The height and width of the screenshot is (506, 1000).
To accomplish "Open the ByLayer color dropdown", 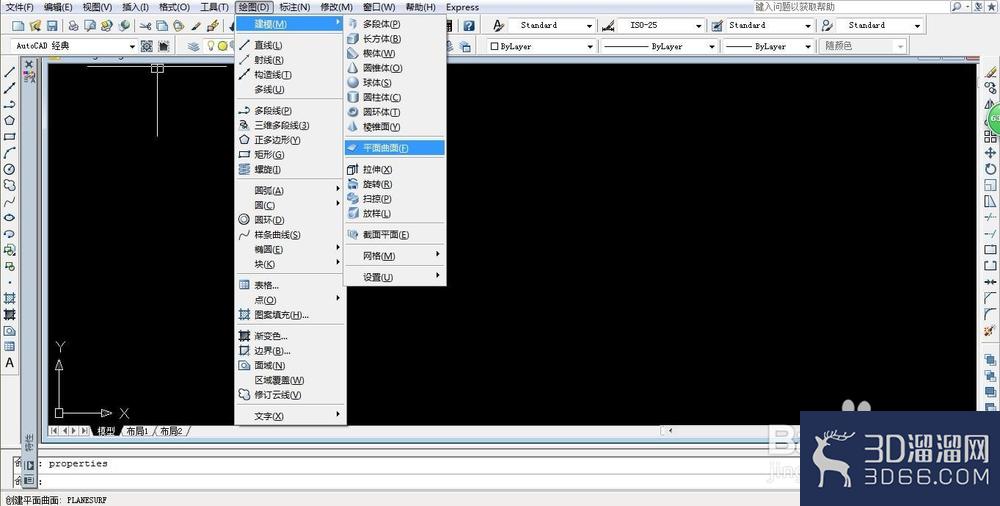I will click(590, 47).
